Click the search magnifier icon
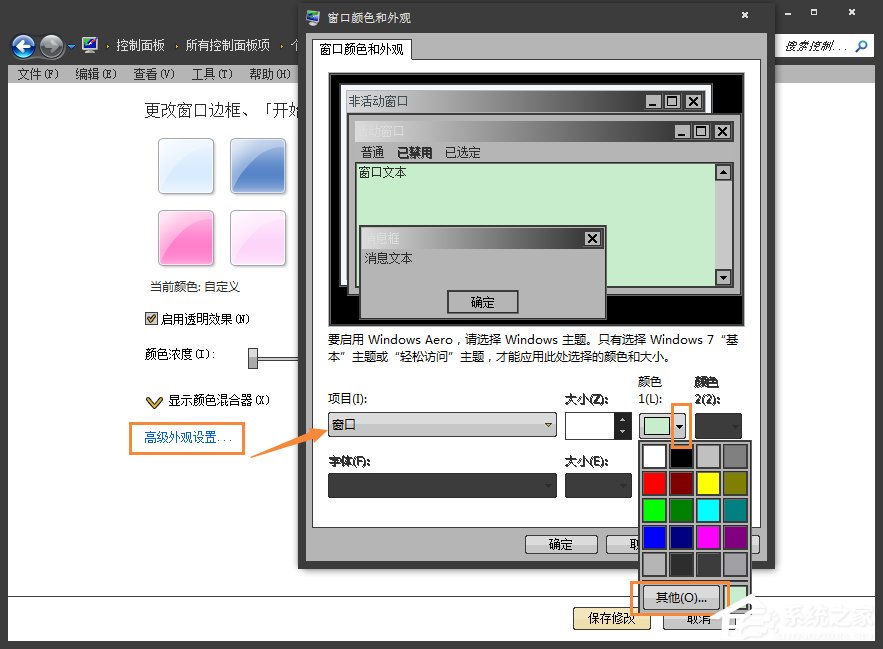Screen dimensions: 883x649 [861, 45]
